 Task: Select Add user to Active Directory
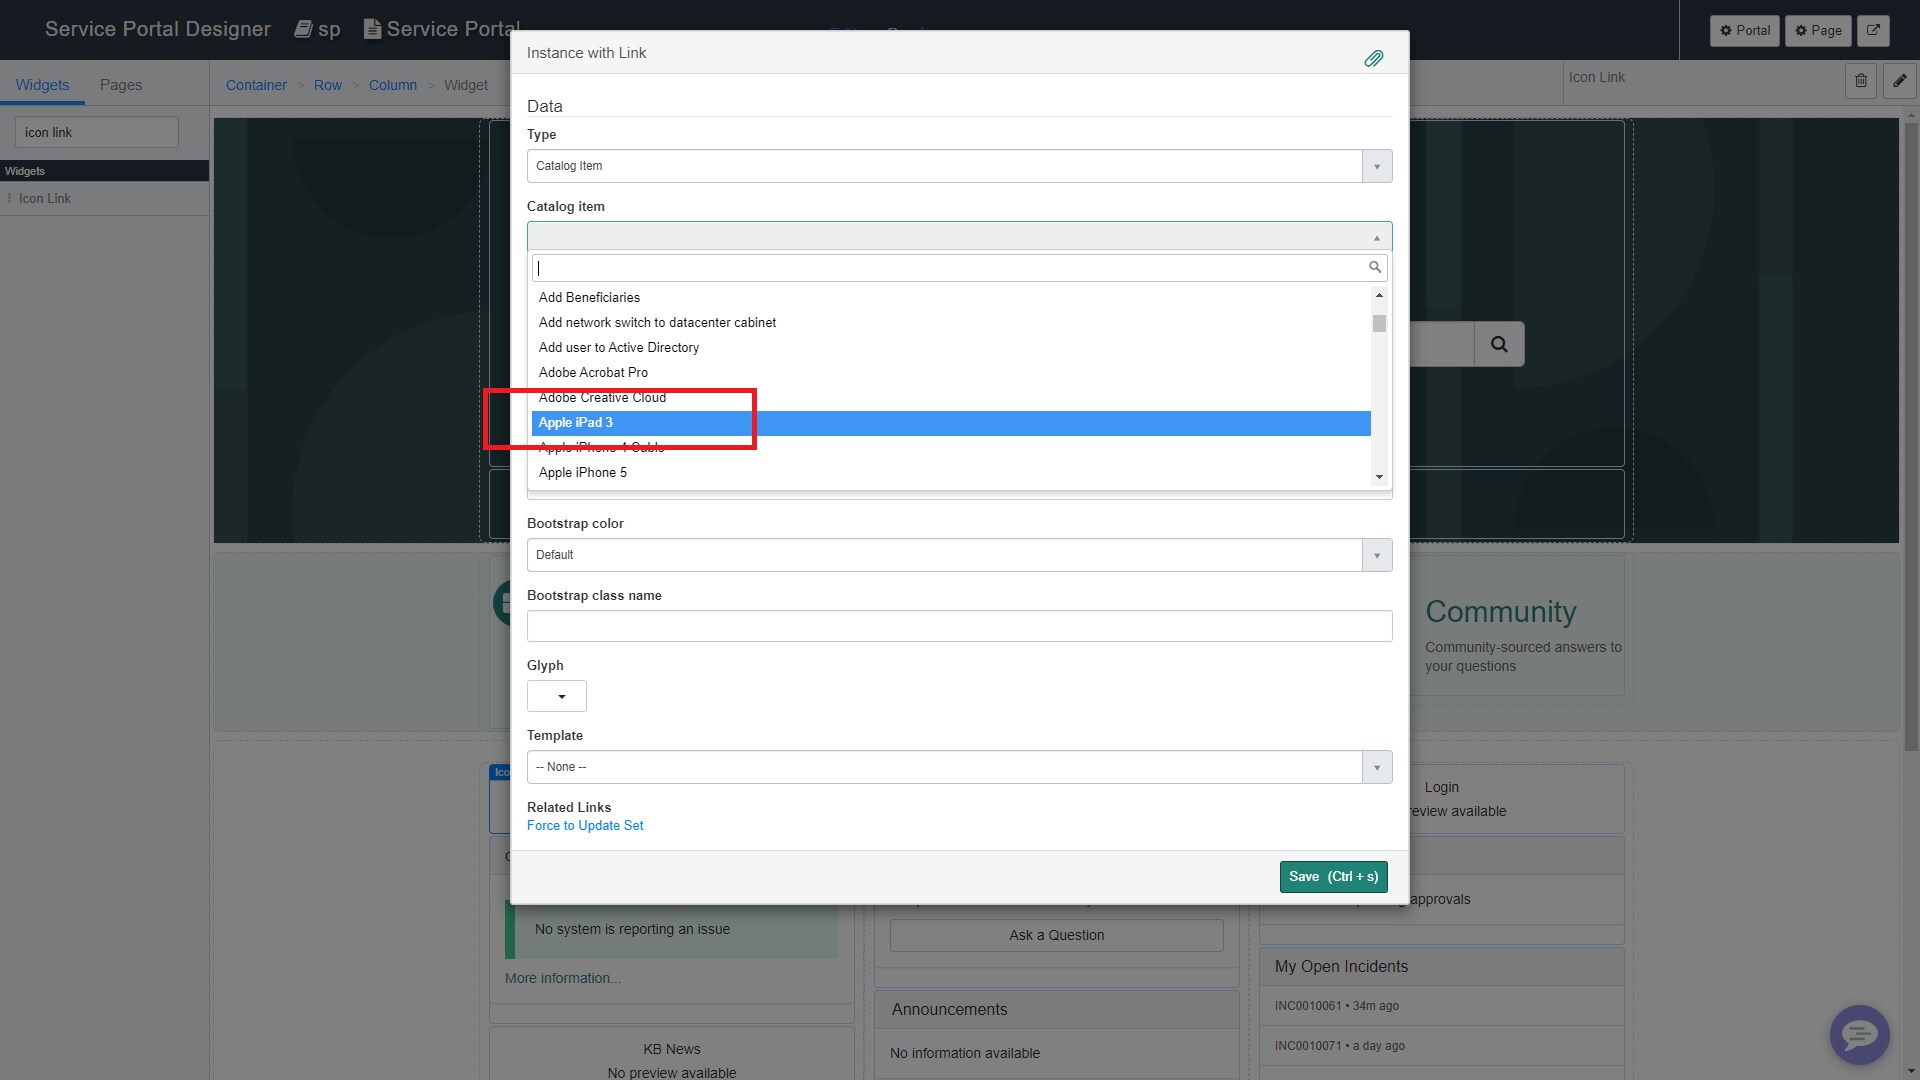click(951, 347)
